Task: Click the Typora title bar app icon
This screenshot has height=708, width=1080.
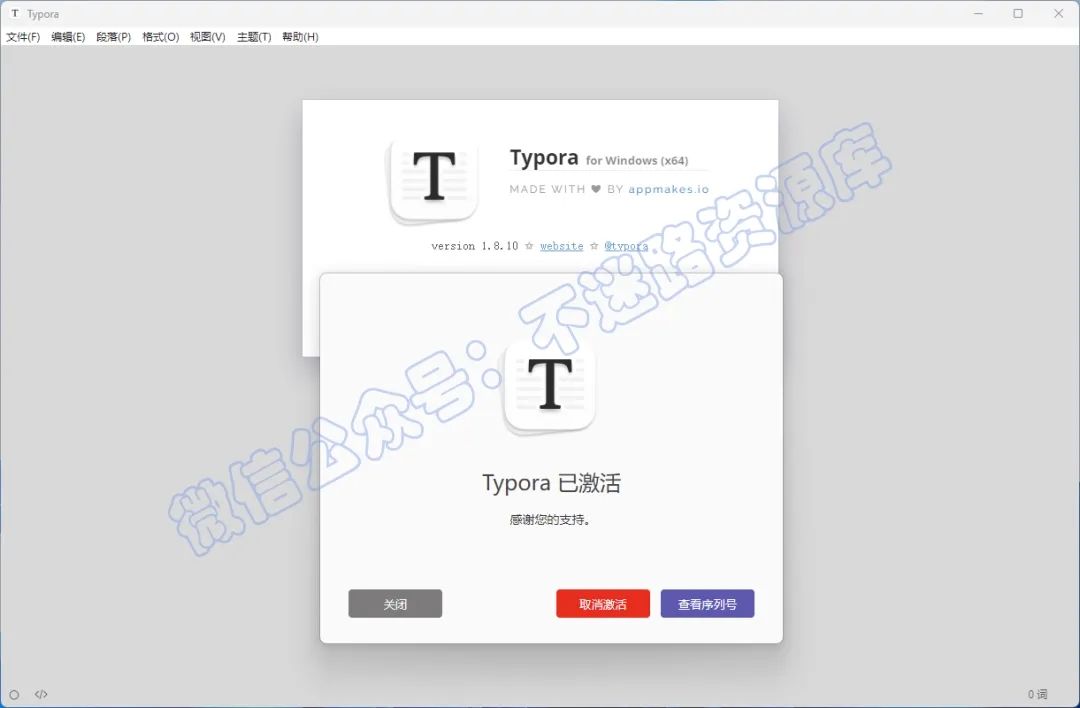Action: click(15, 13)
